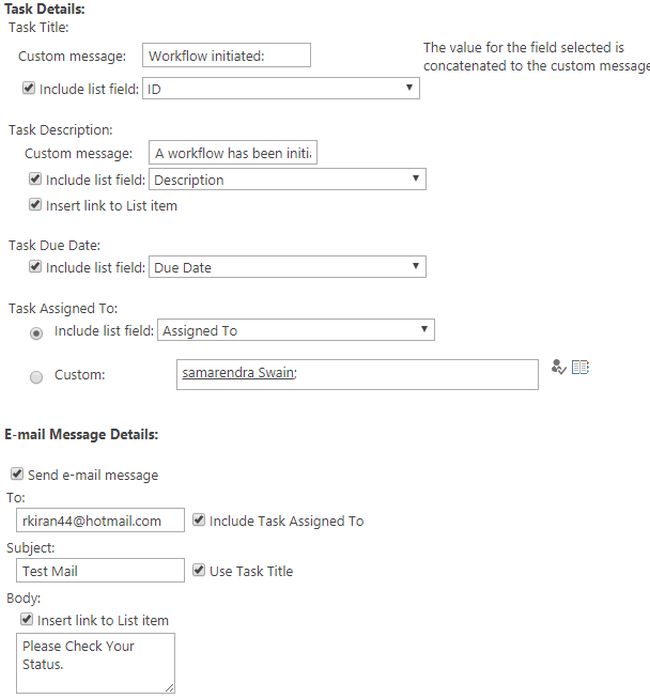Image resolution: width=650 pixels, height=699 pixels.
Task: Click the To e-mail address field
Action: (x=100, y=520)
